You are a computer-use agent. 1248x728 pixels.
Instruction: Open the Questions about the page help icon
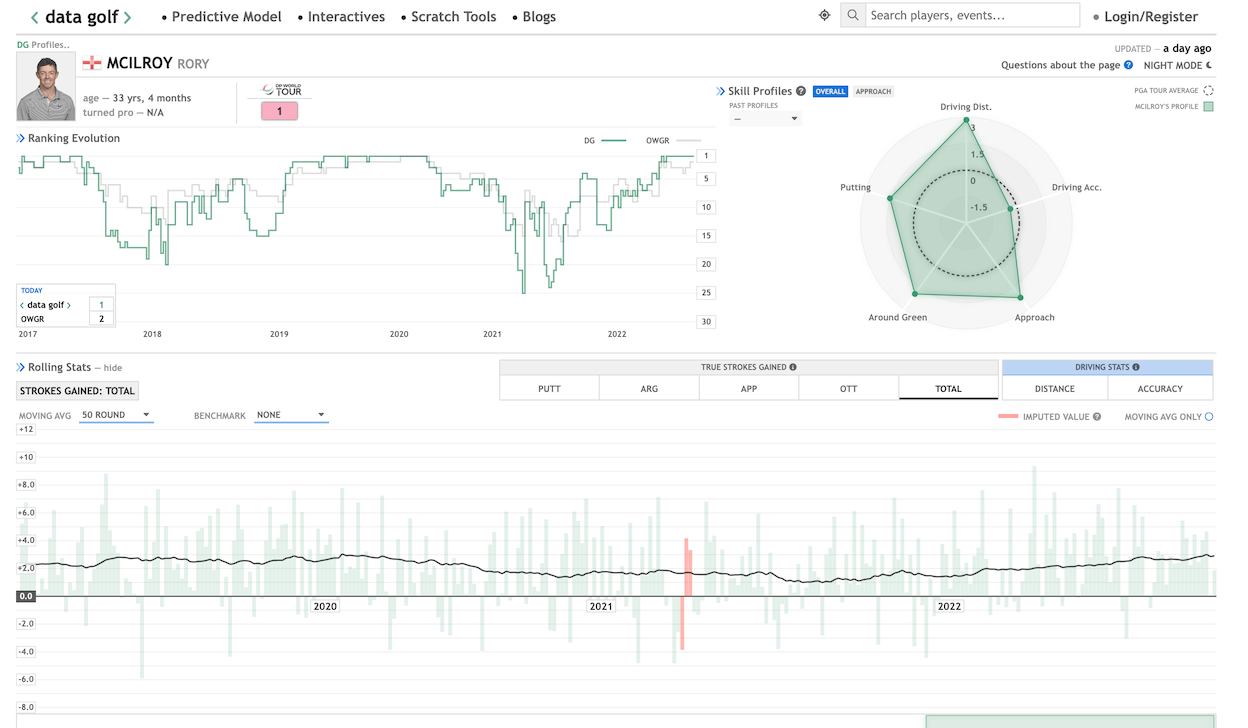click(1129, 65)
